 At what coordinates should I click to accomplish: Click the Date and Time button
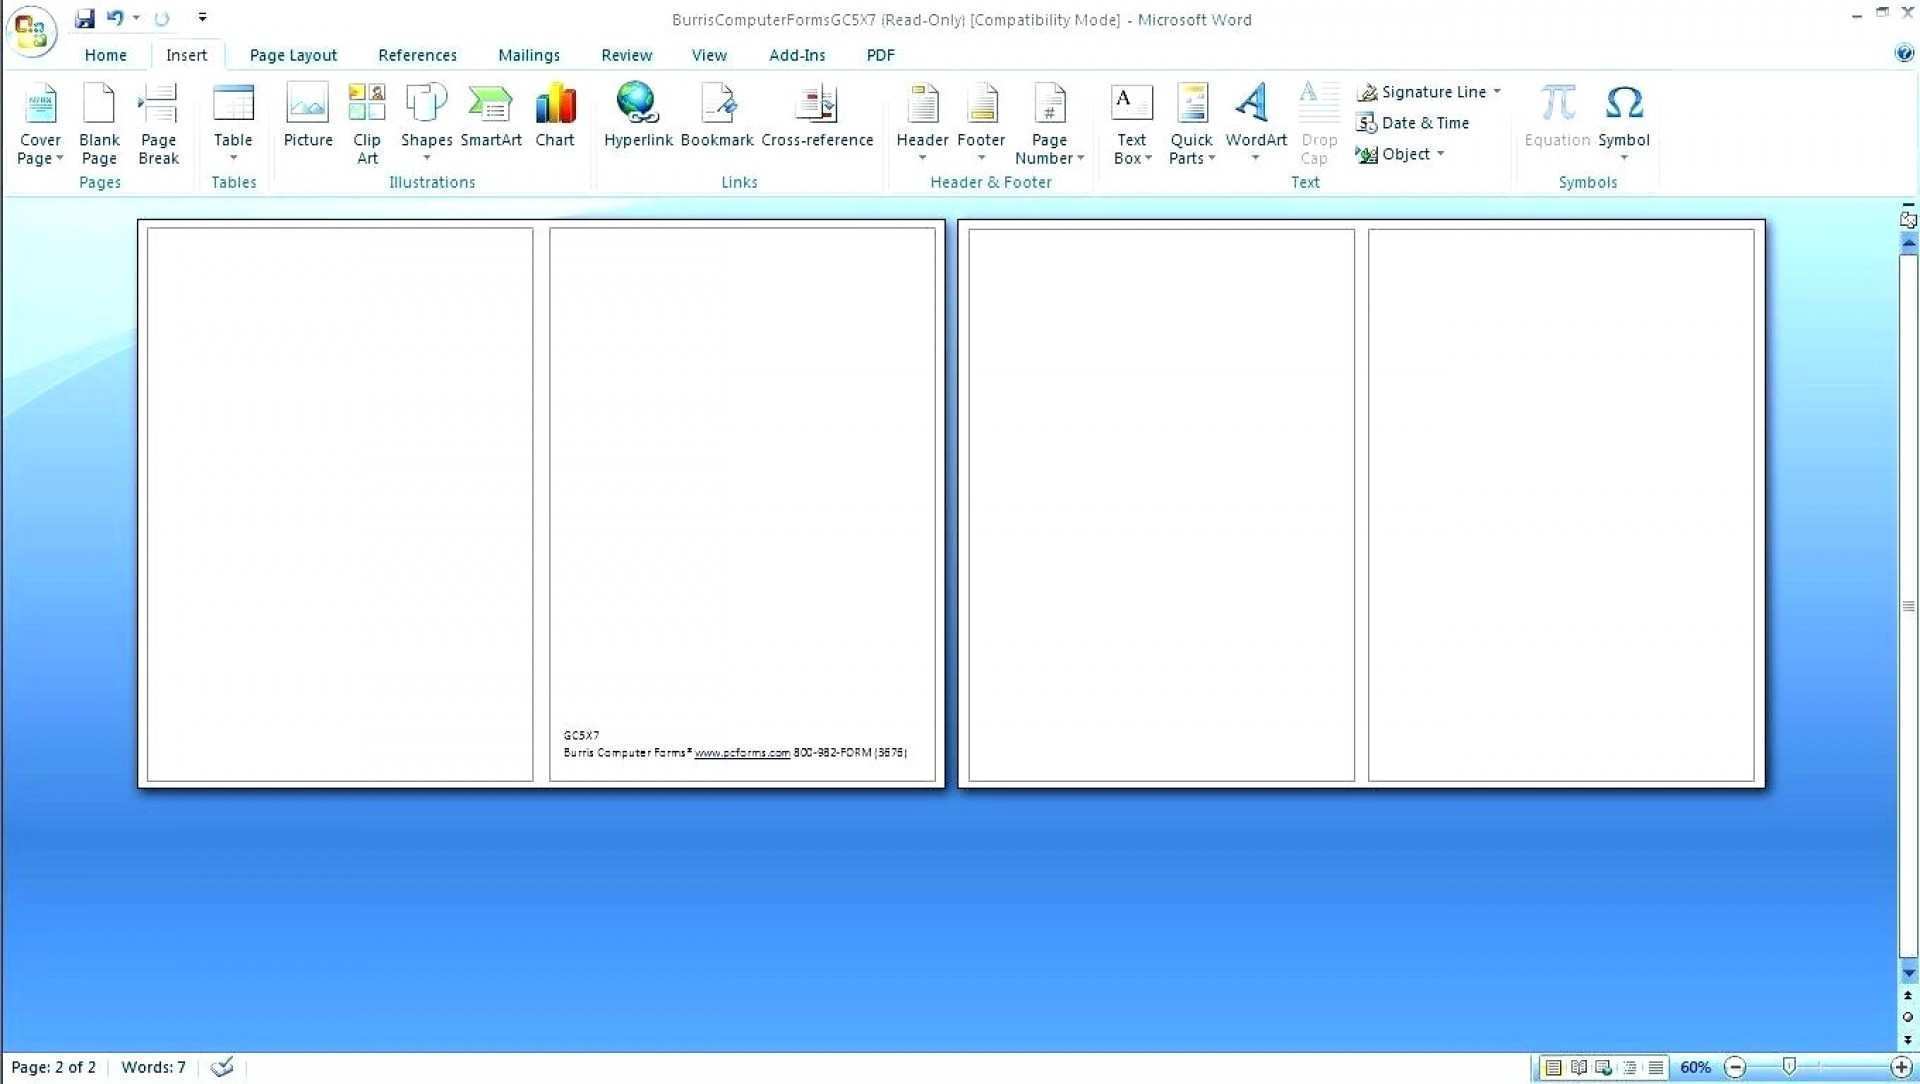(1424, 123)
